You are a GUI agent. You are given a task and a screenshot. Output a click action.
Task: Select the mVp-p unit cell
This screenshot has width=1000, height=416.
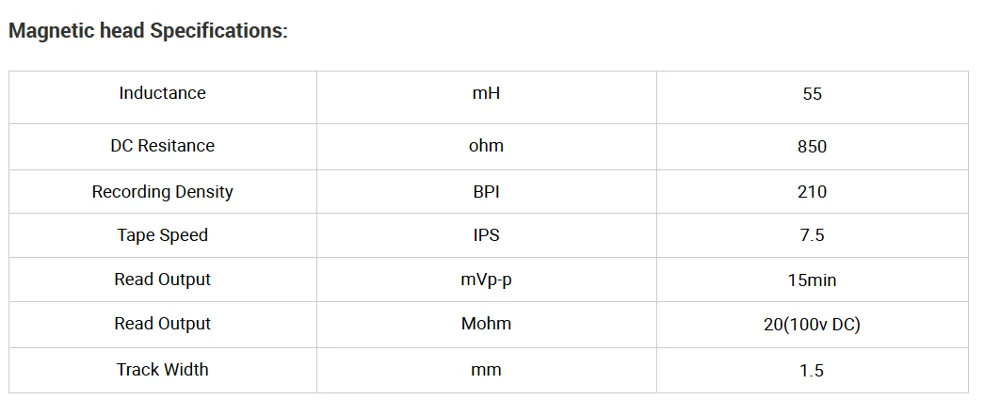point(486,280)
